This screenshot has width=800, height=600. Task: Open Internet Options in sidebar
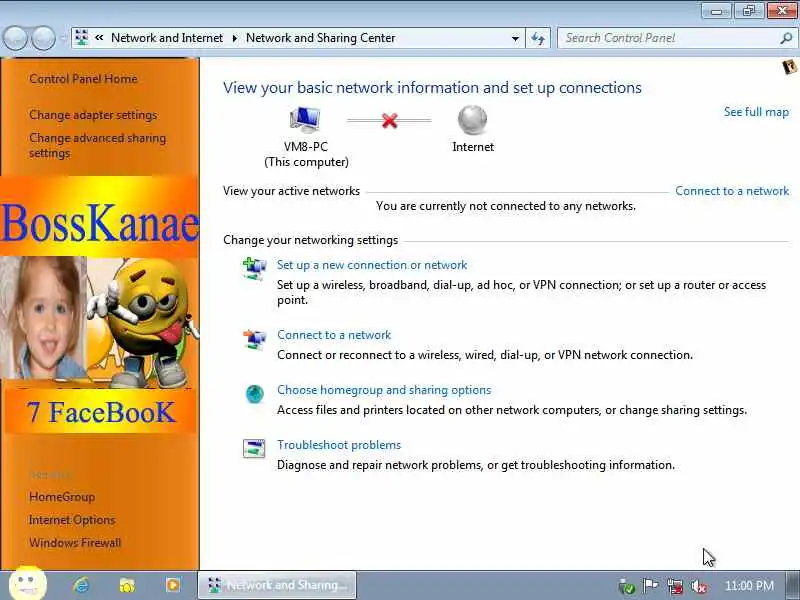[72, 520]
